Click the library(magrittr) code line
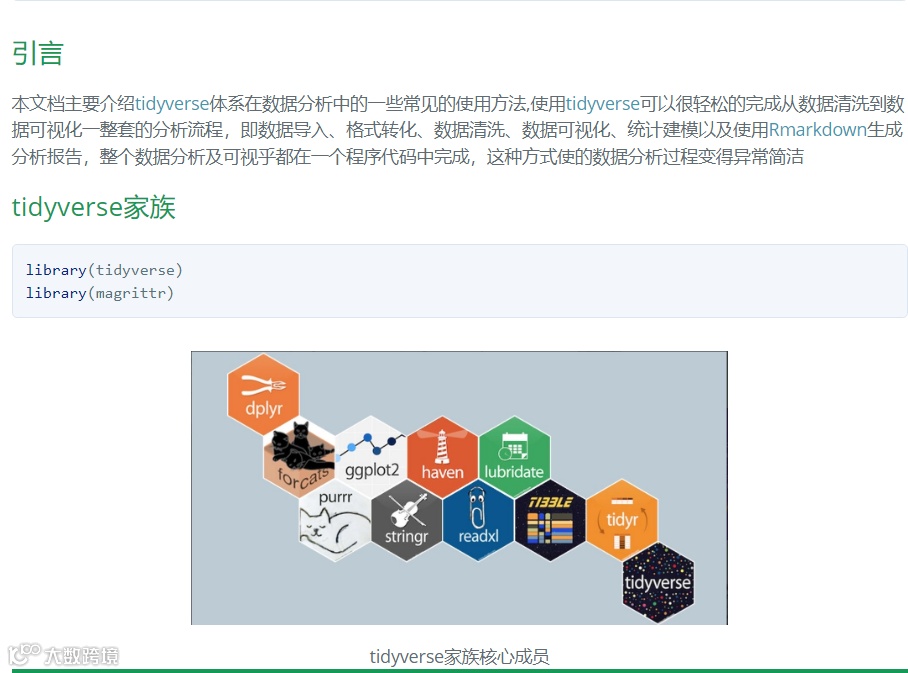The height and width of the screenshot is (673, 908). click(100, 293)
